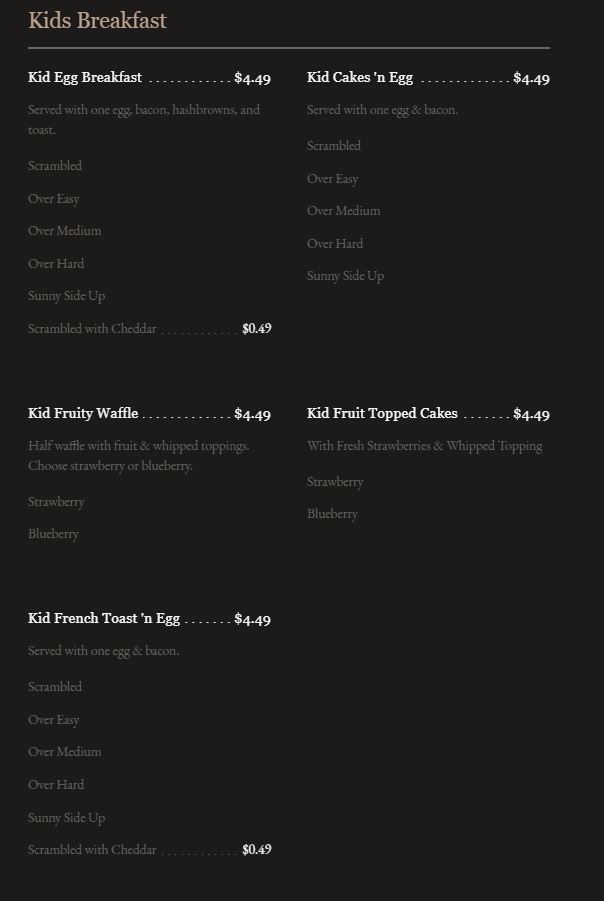Select the Kid Fruity Waffle item
The image size is (604, 901).
(83, 414)
